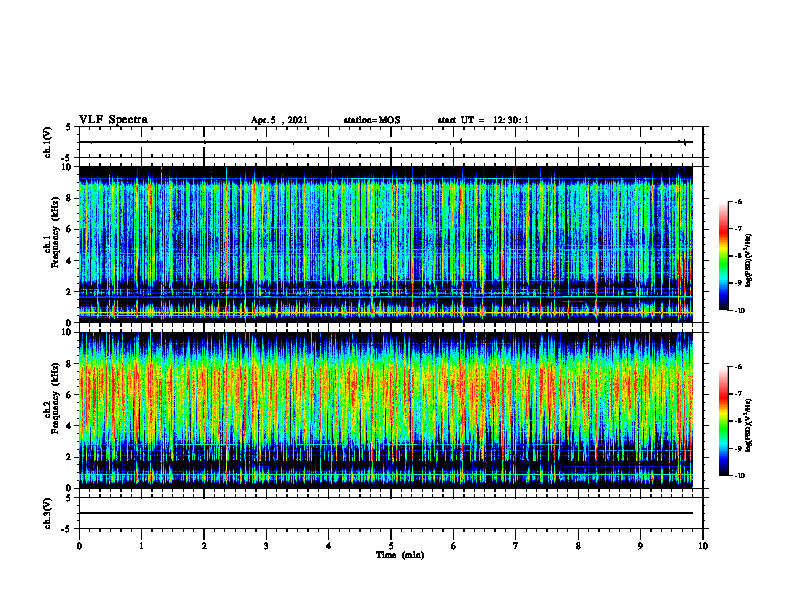Viewport: 792px width, 612px height.
Task: Click time axis tick label "7"
Action: (x=516, y=546)
